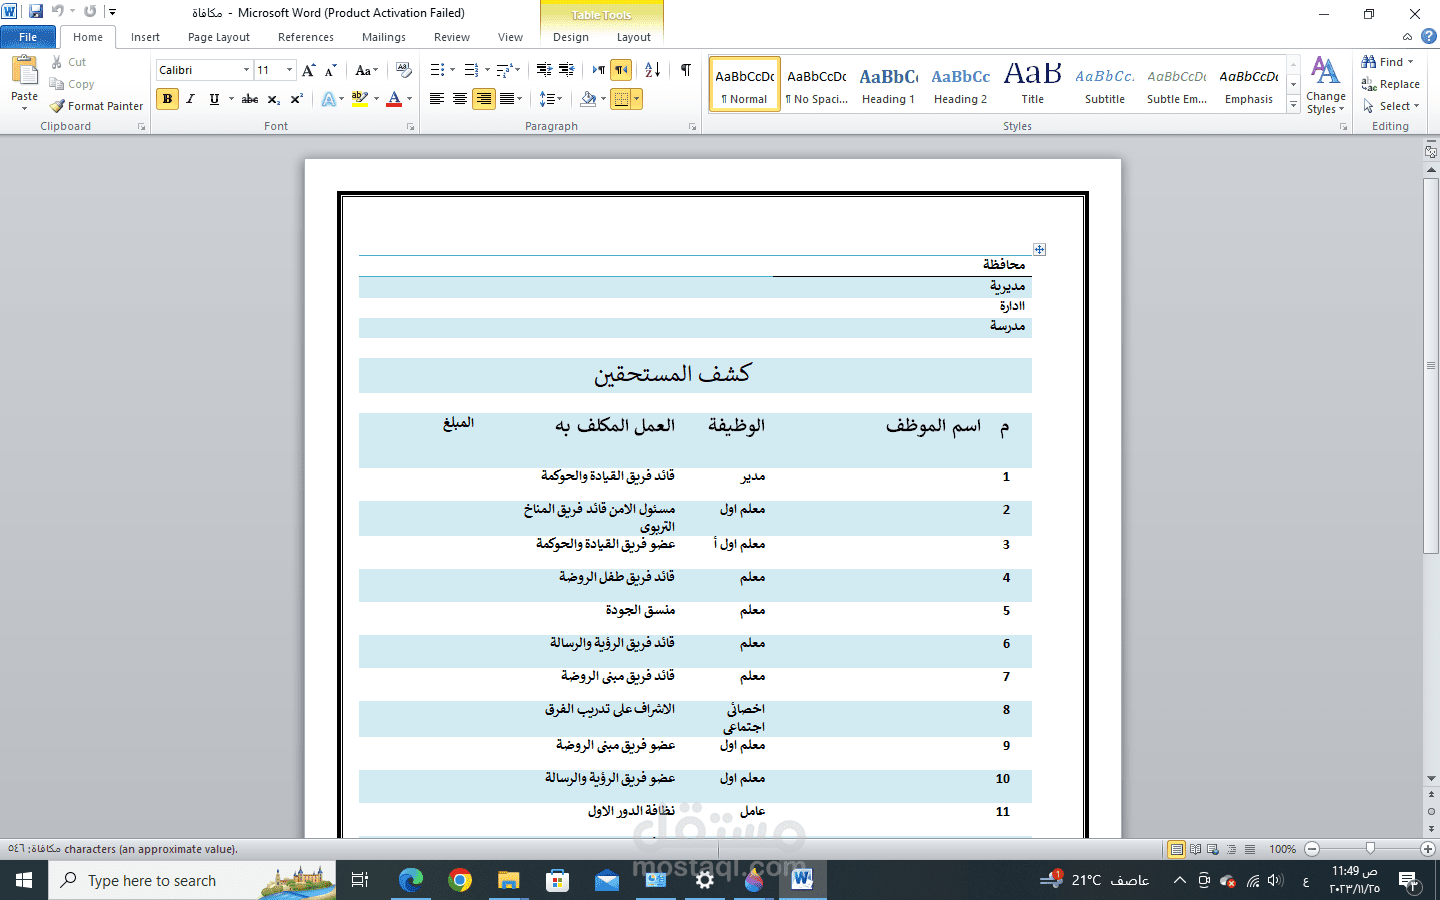
Task: Apply the Heading 1 style
Action: point(888,84)
